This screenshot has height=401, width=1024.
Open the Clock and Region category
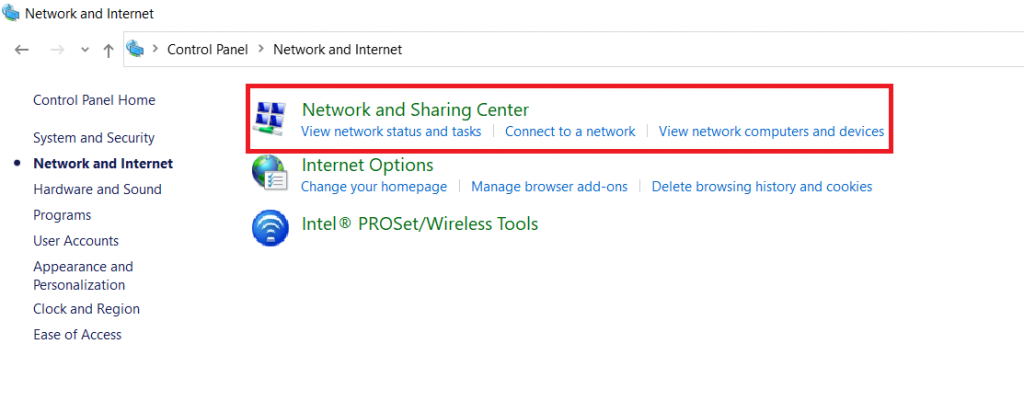click(86, 309)
